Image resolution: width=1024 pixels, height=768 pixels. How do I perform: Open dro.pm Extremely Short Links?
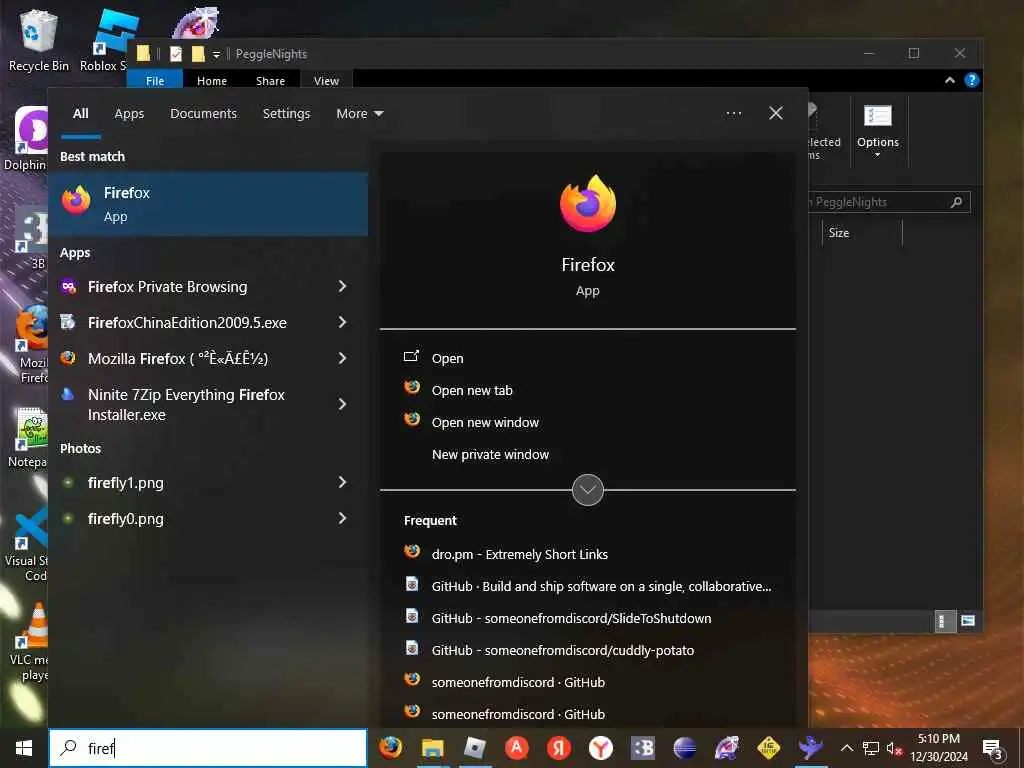pyautogui.click(x=519, y=554)
